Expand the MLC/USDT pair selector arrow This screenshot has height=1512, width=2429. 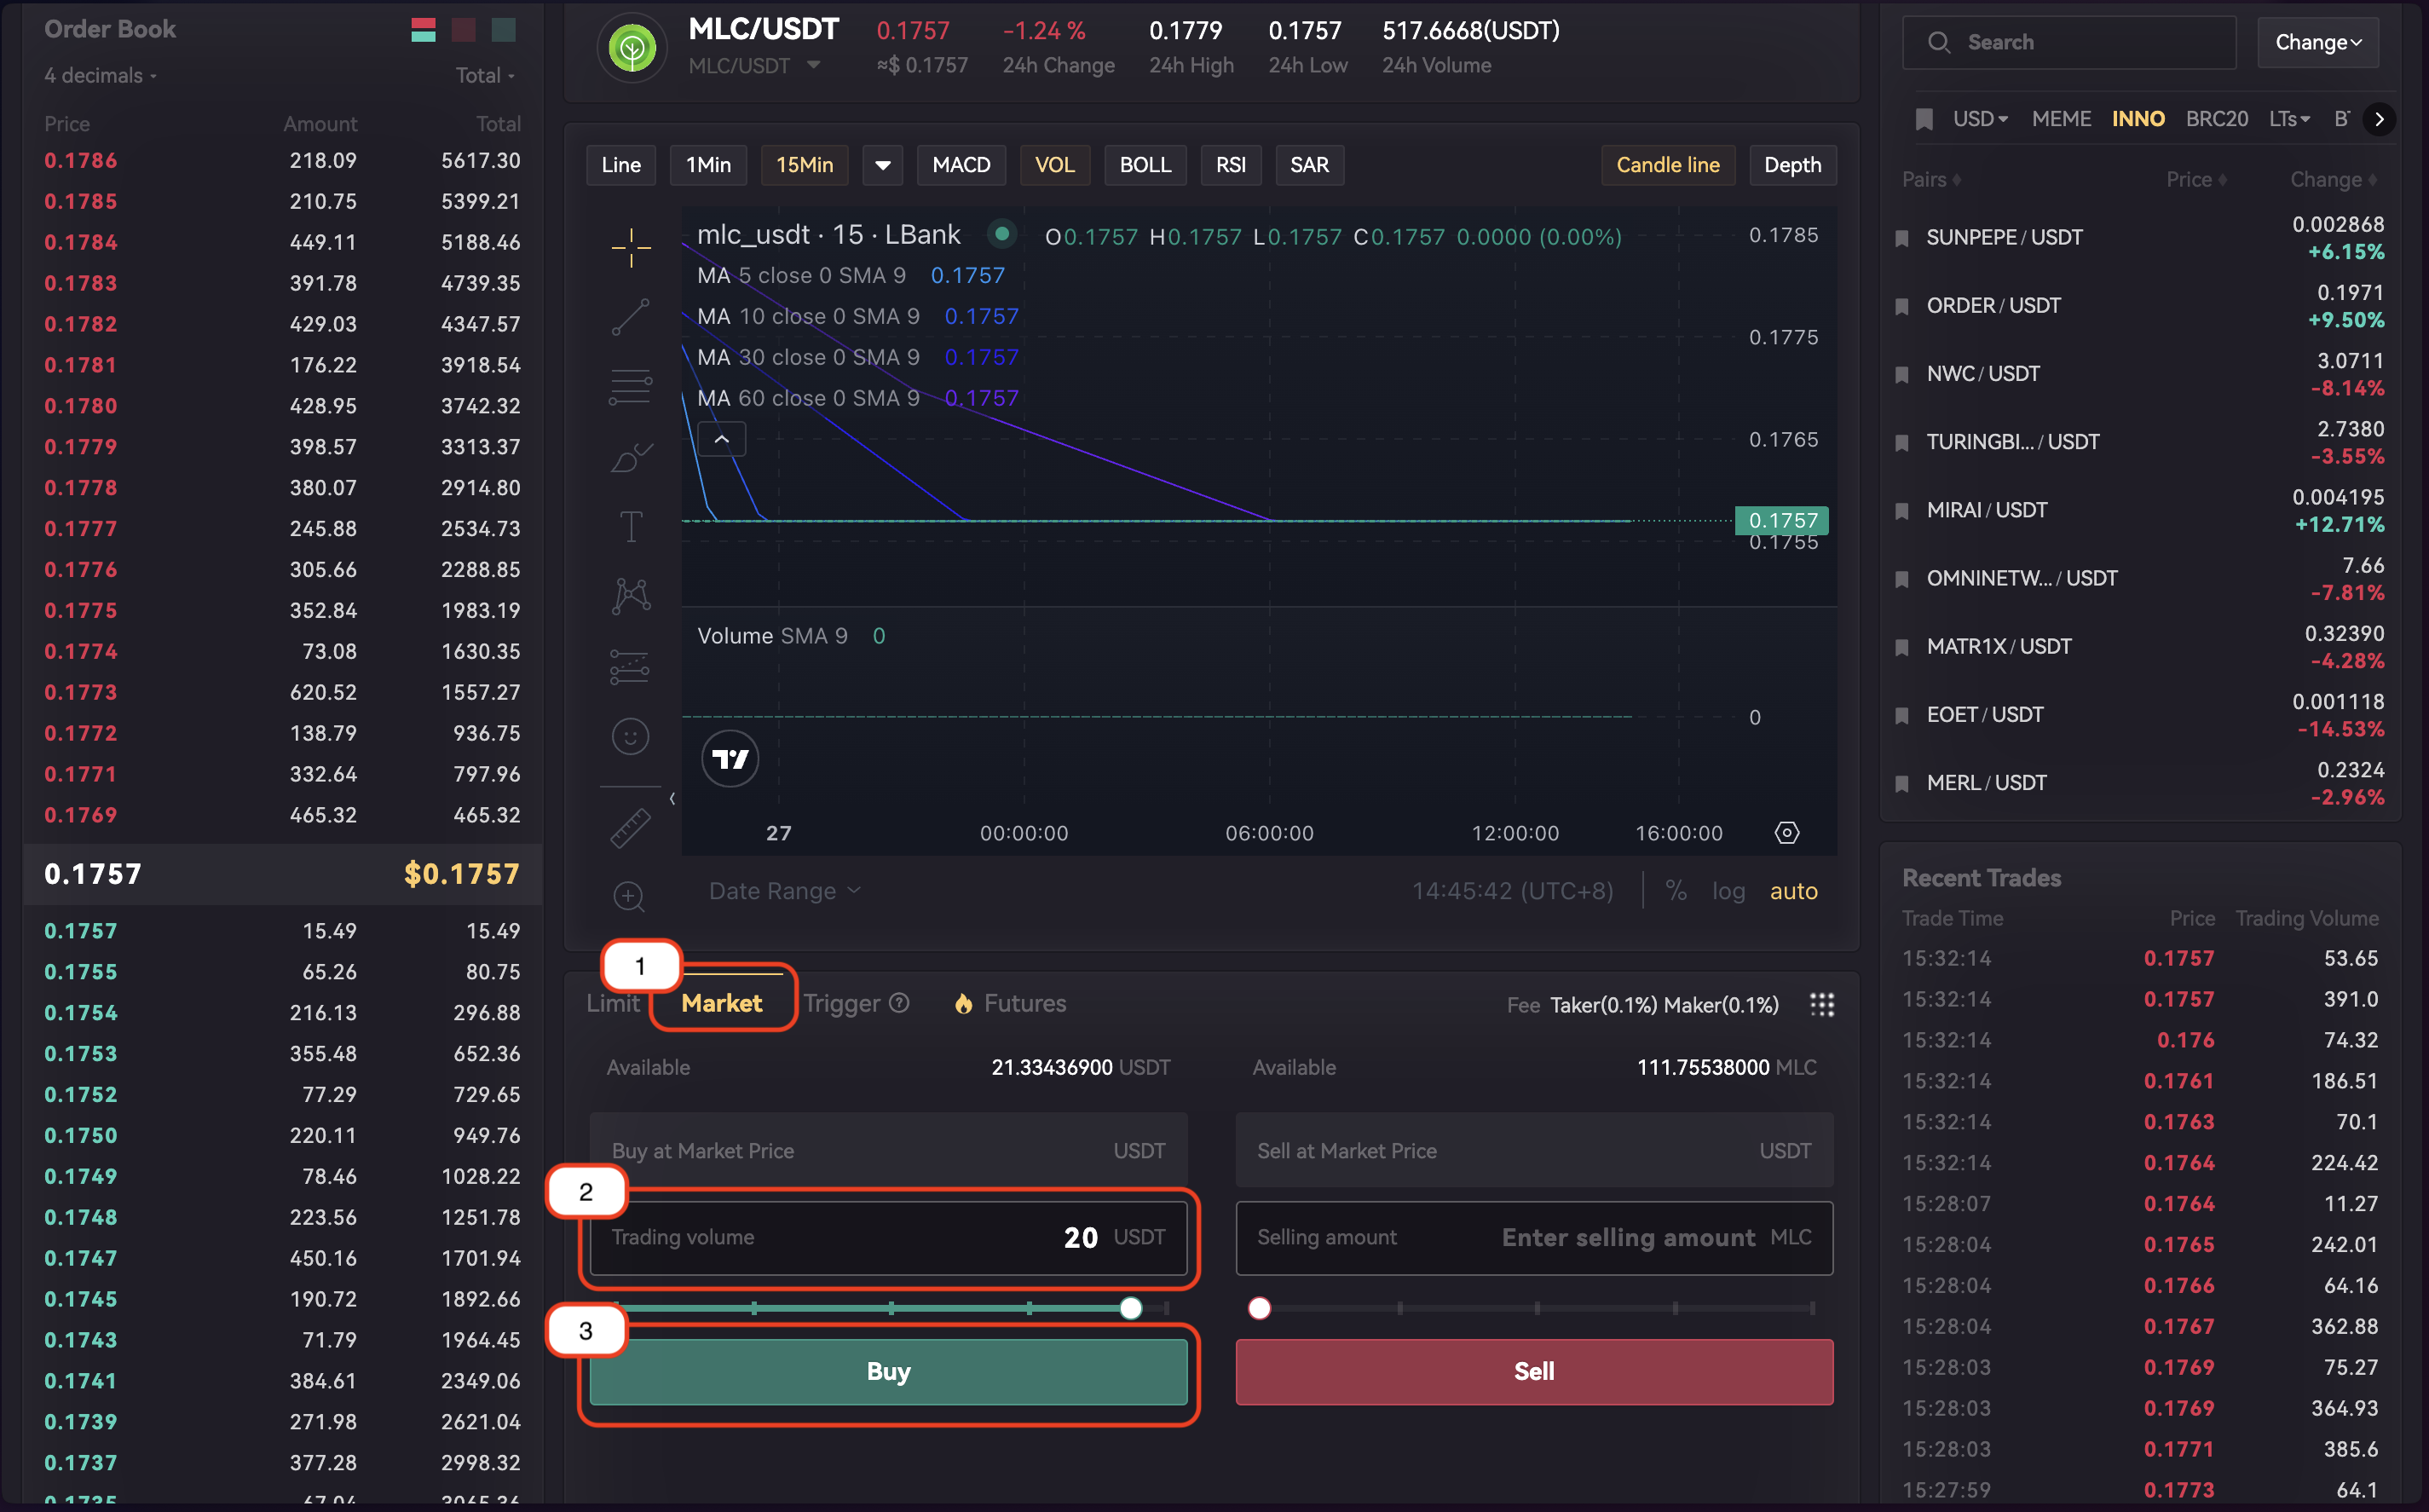point(814,65)
